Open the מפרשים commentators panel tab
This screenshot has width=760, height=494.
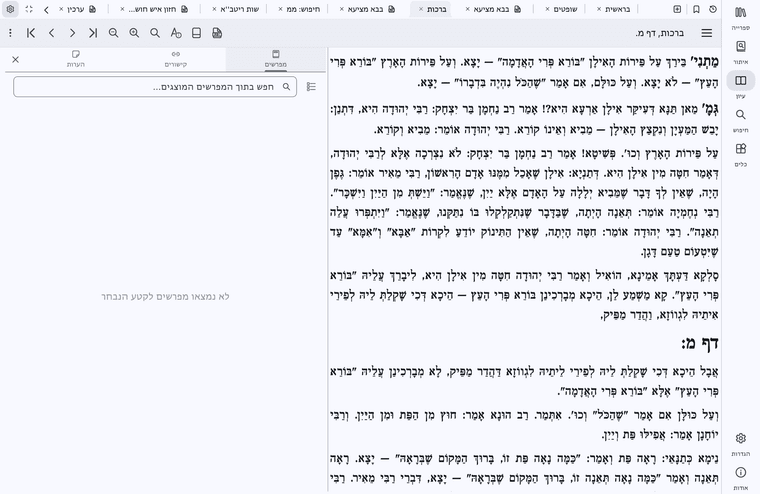[x=276, y=59]
